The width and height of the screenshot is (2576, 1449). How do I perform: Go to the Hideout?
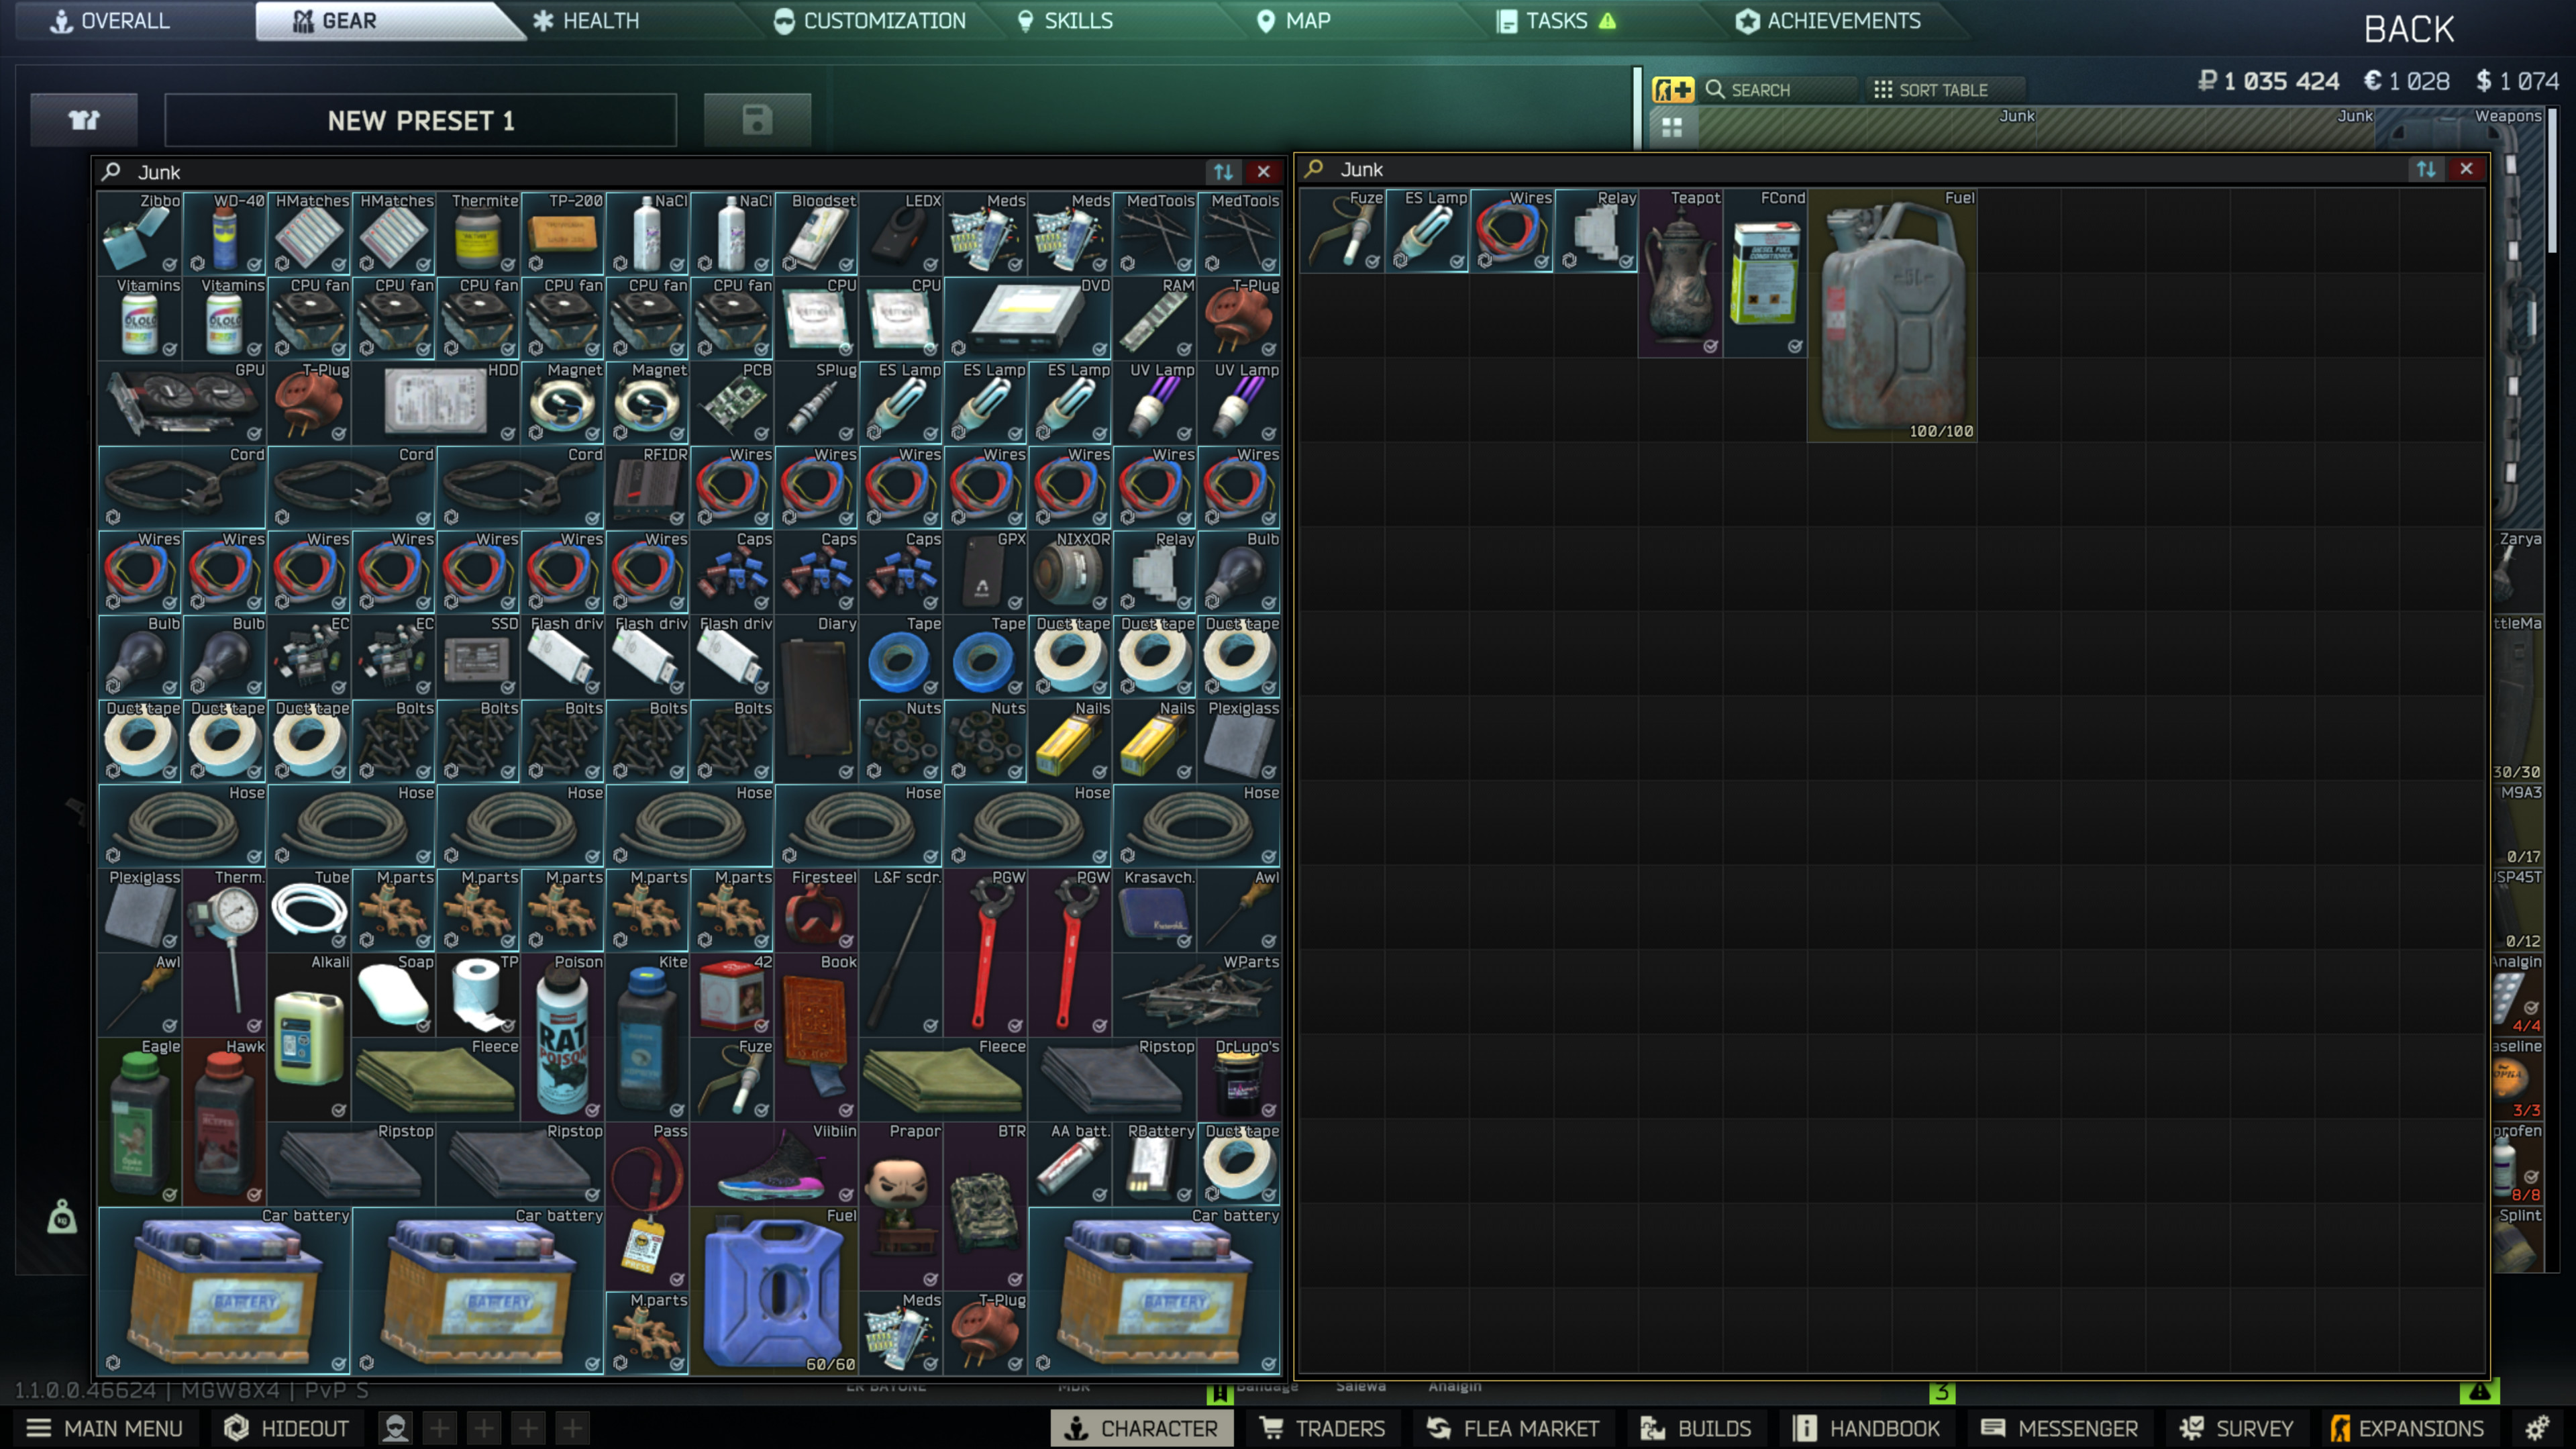tap(287, 1428)
